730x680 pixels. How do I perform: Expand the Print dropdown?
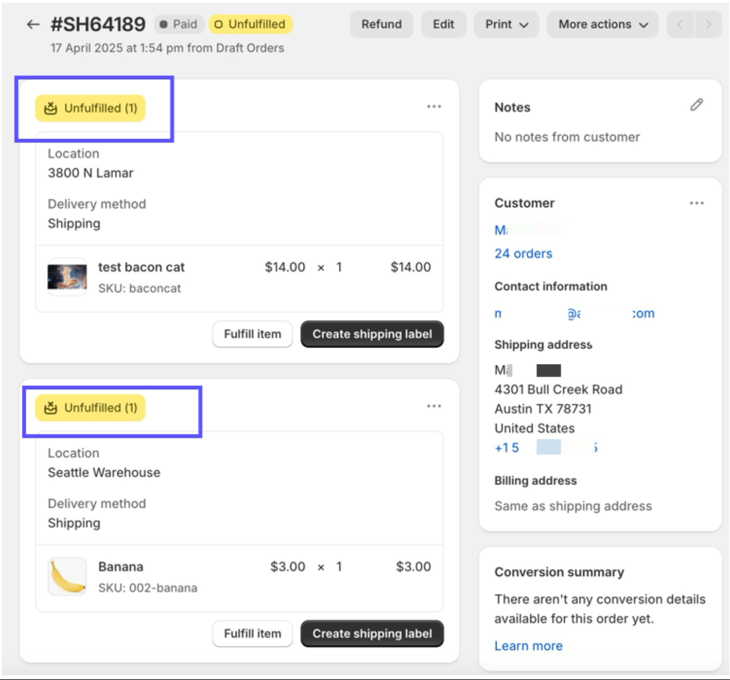pyautogui.click(x=507, y=24)
